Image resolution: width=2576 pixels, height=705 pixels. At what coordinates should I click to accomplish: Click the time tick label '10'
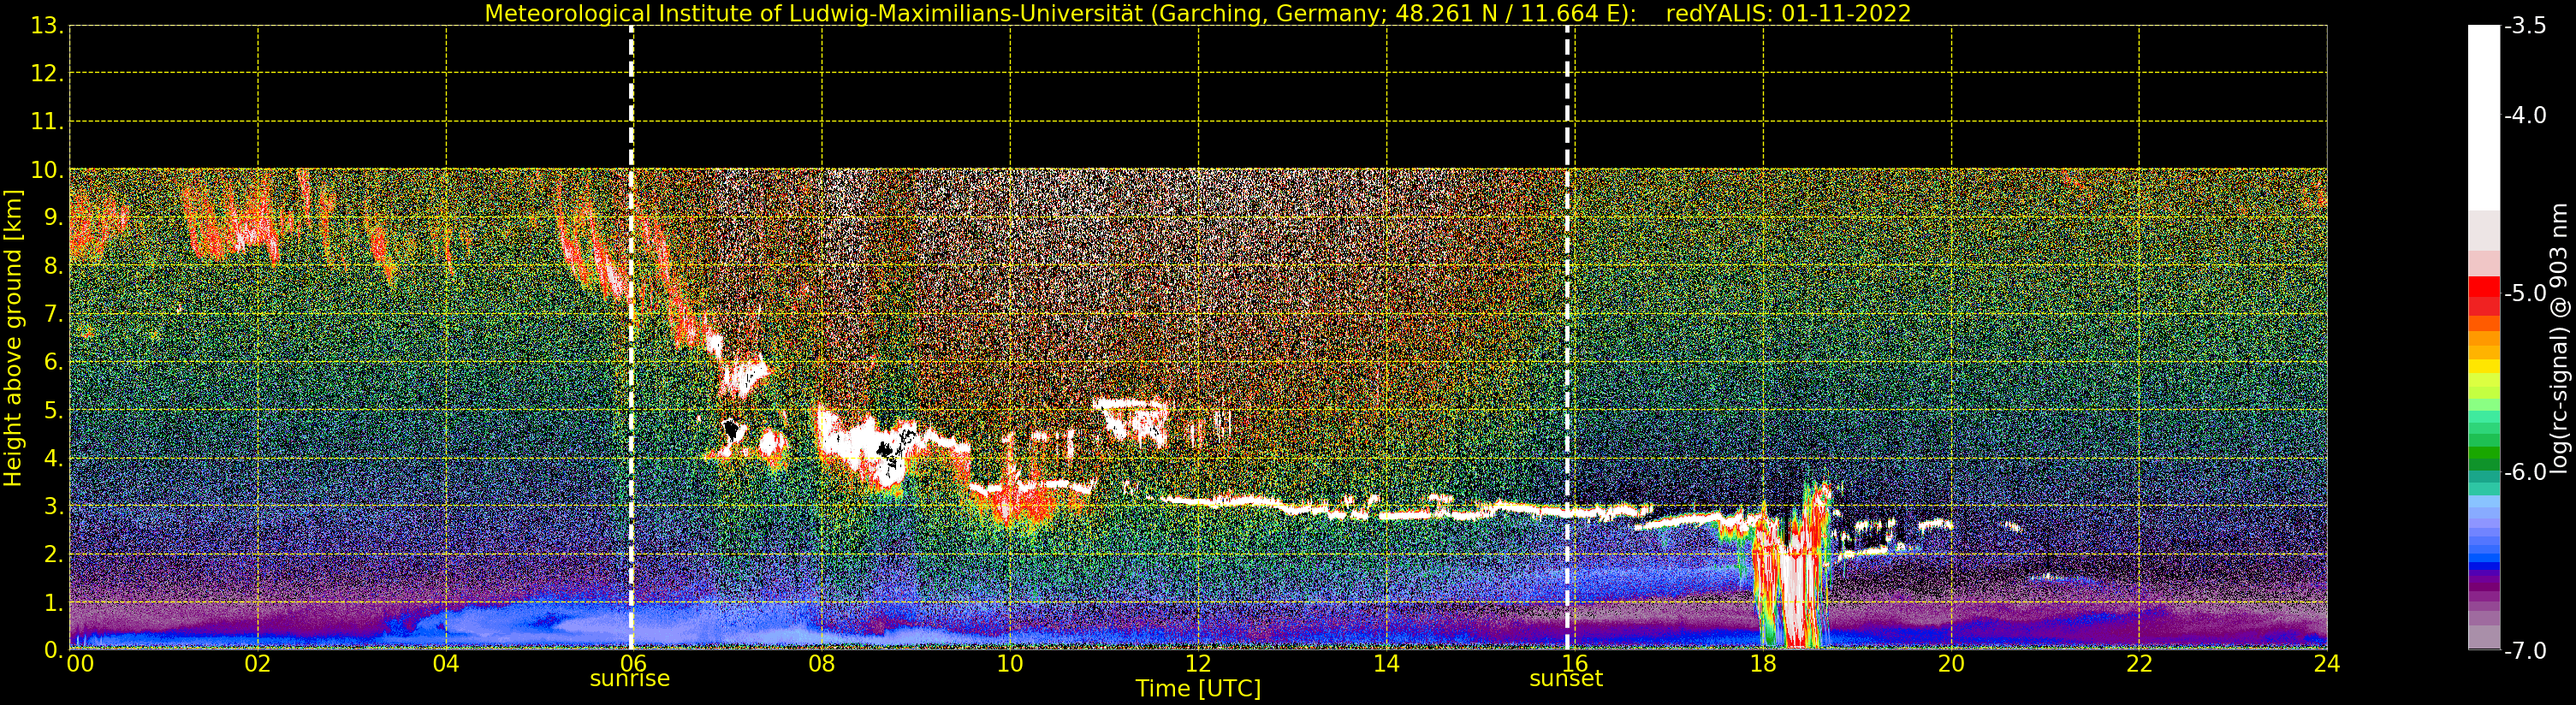1010,664
